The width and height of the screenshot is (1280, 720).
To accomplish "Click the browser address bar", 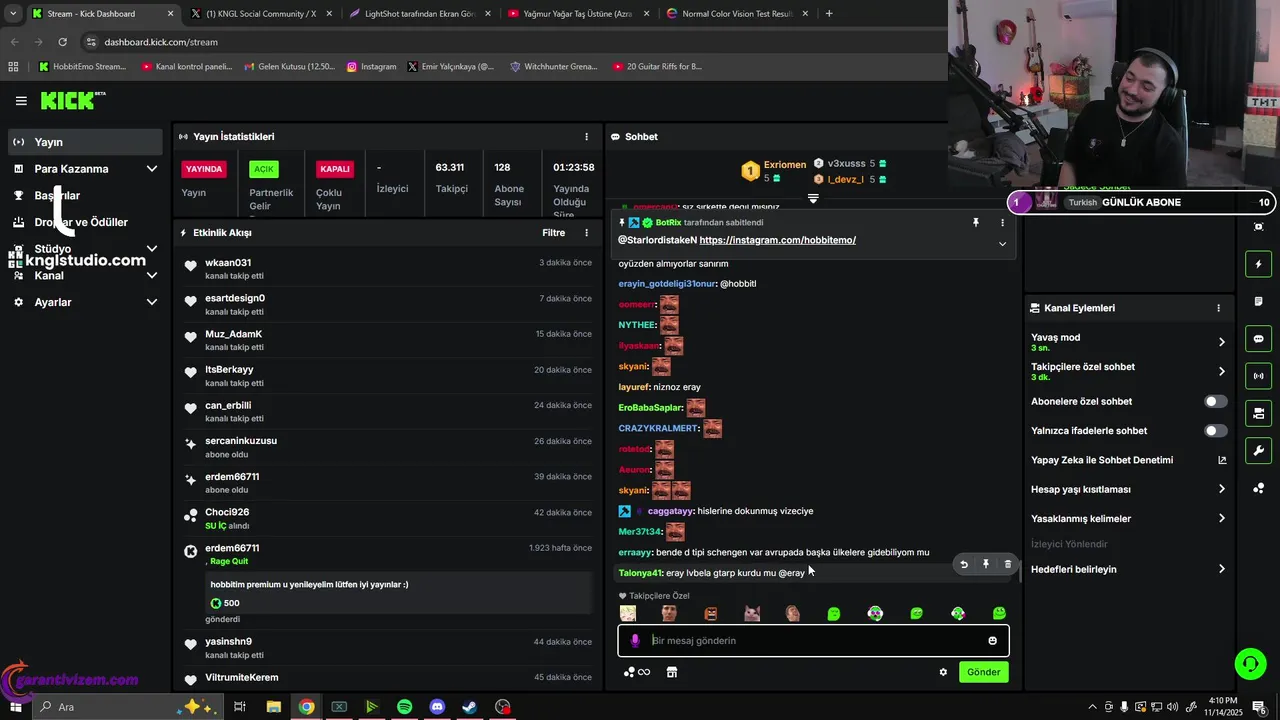I will tap(510, 42).
